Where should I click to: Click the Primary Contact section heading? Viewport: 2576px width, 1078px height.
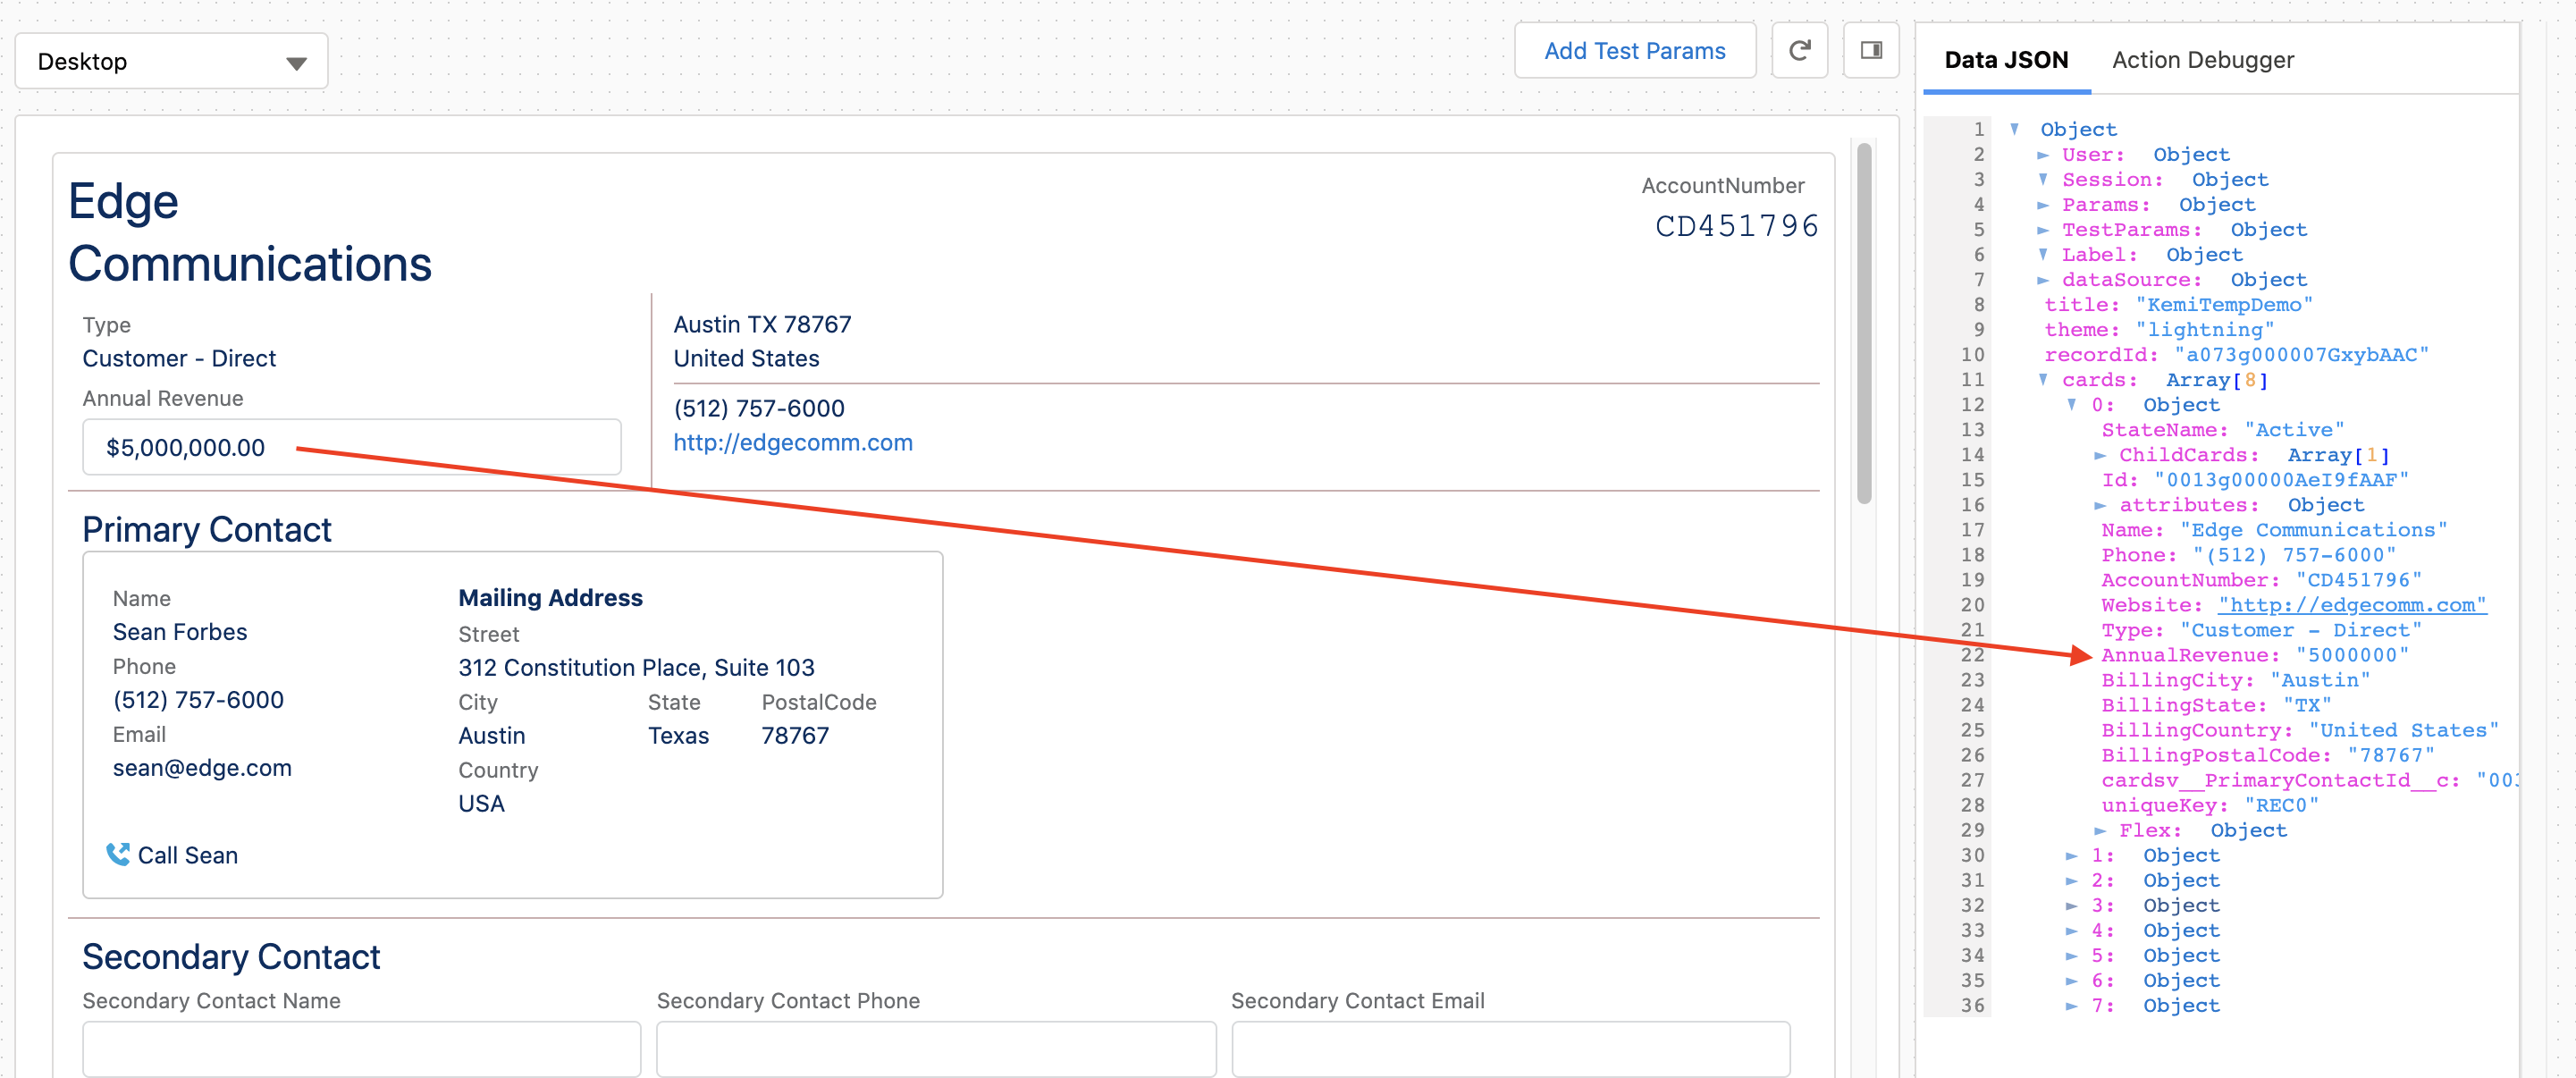pos(207,530)
